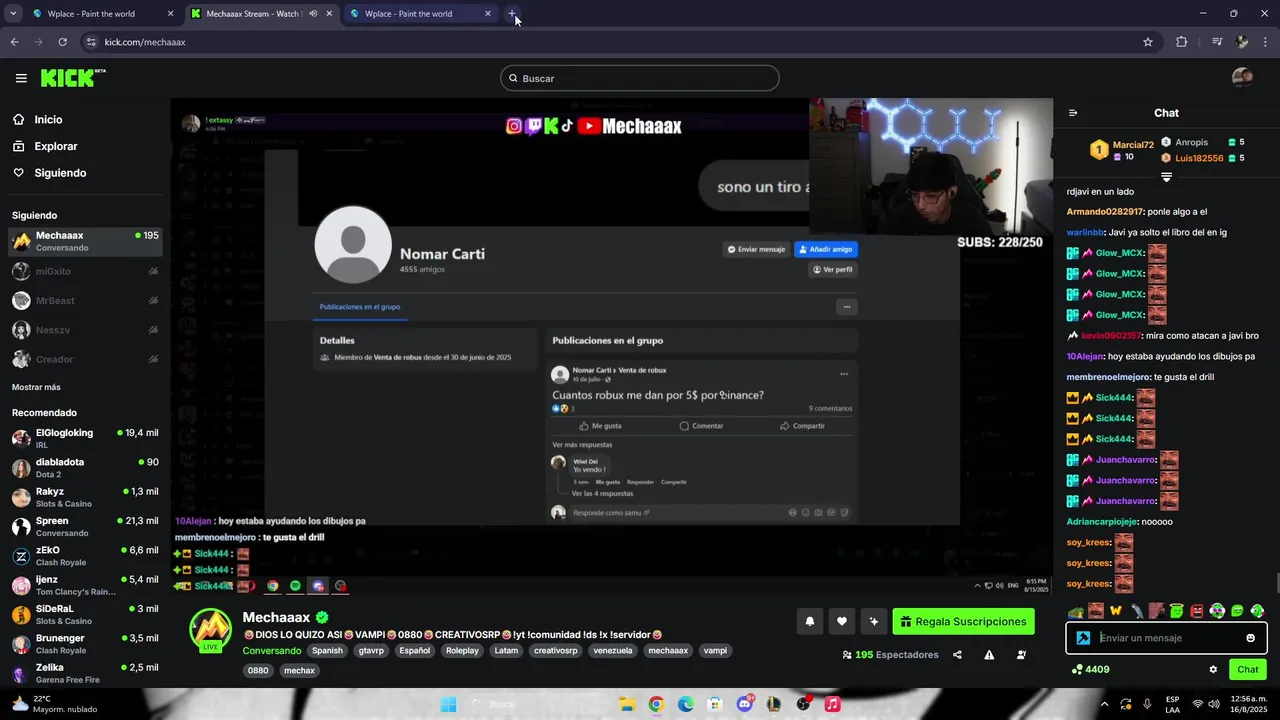Click the sparkle subscribe button
Viewport: 1280px width, 720px height.
pyautogui.click(x=874, y=621)
